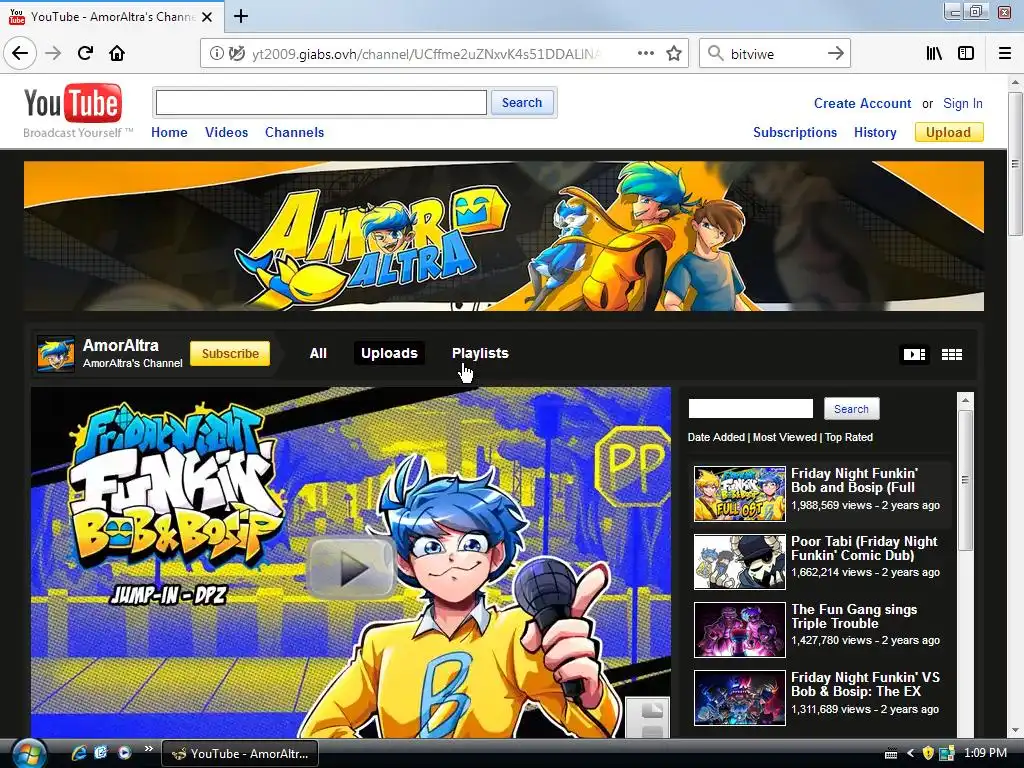Click the AmorAltra channel banner
1024x768 pixels.
pyautogui.click(x=504, y=236)
